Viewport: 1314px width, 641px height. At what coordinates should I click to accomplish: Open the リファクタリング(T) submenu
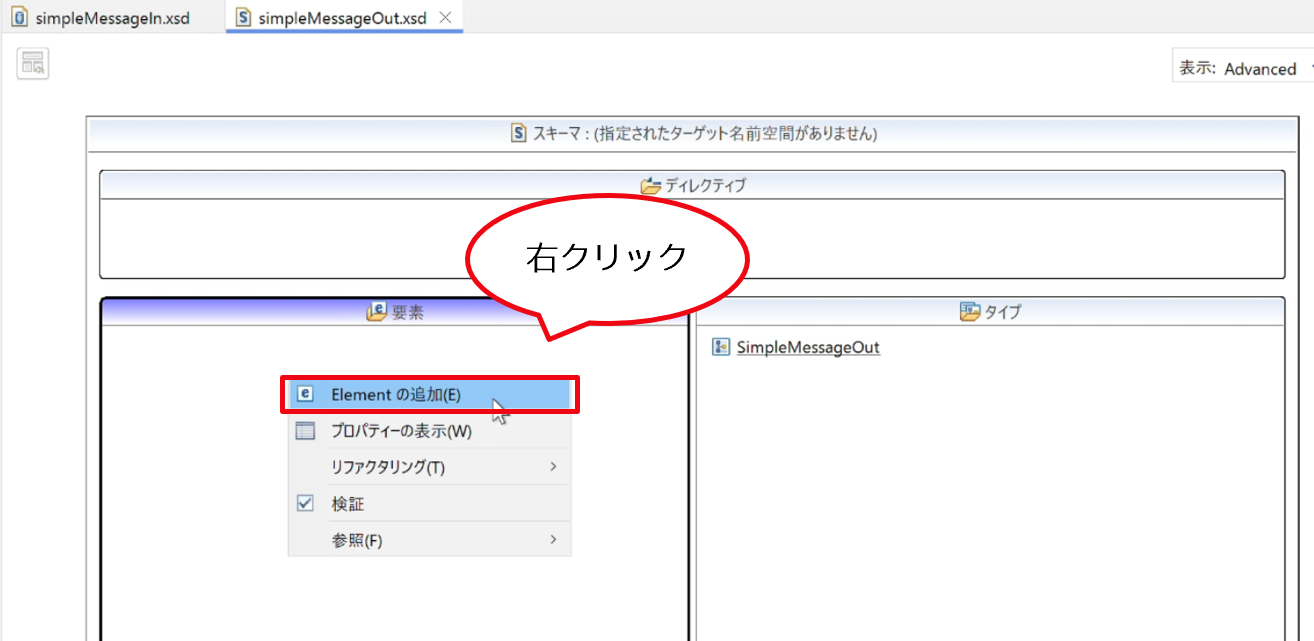pos(429,467)
